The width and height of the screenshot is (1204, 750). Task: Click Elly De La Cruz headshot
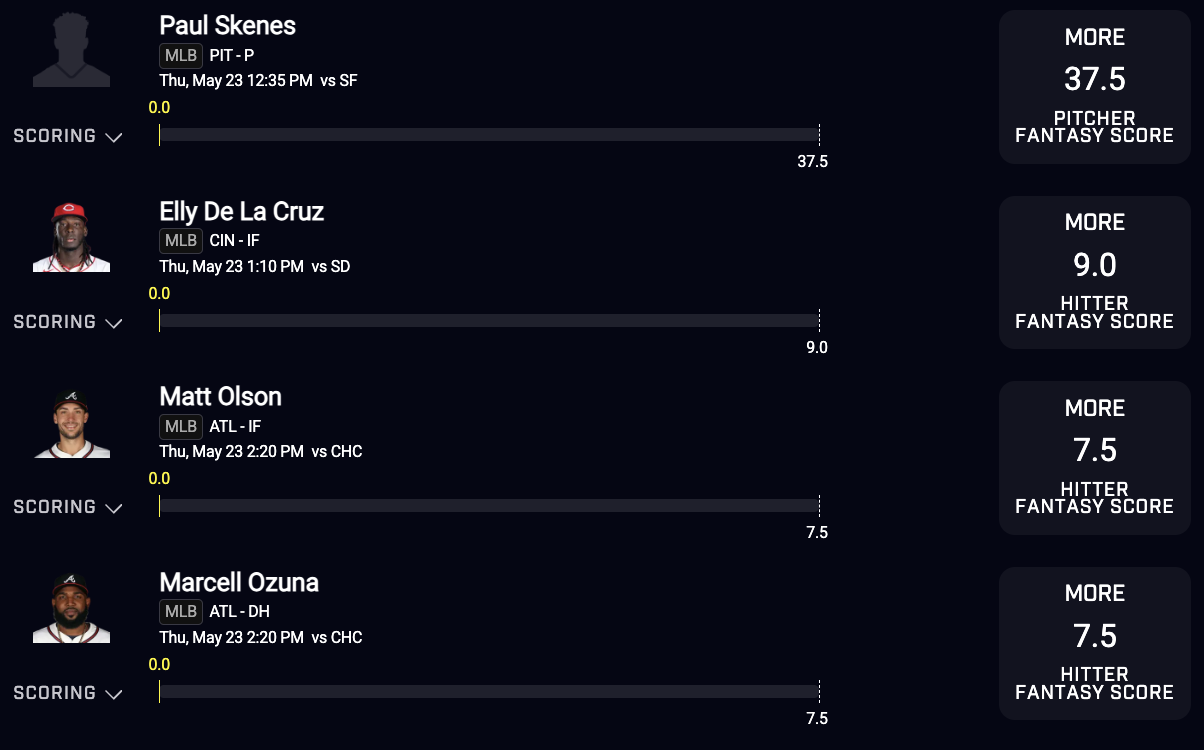coord(71,236)
